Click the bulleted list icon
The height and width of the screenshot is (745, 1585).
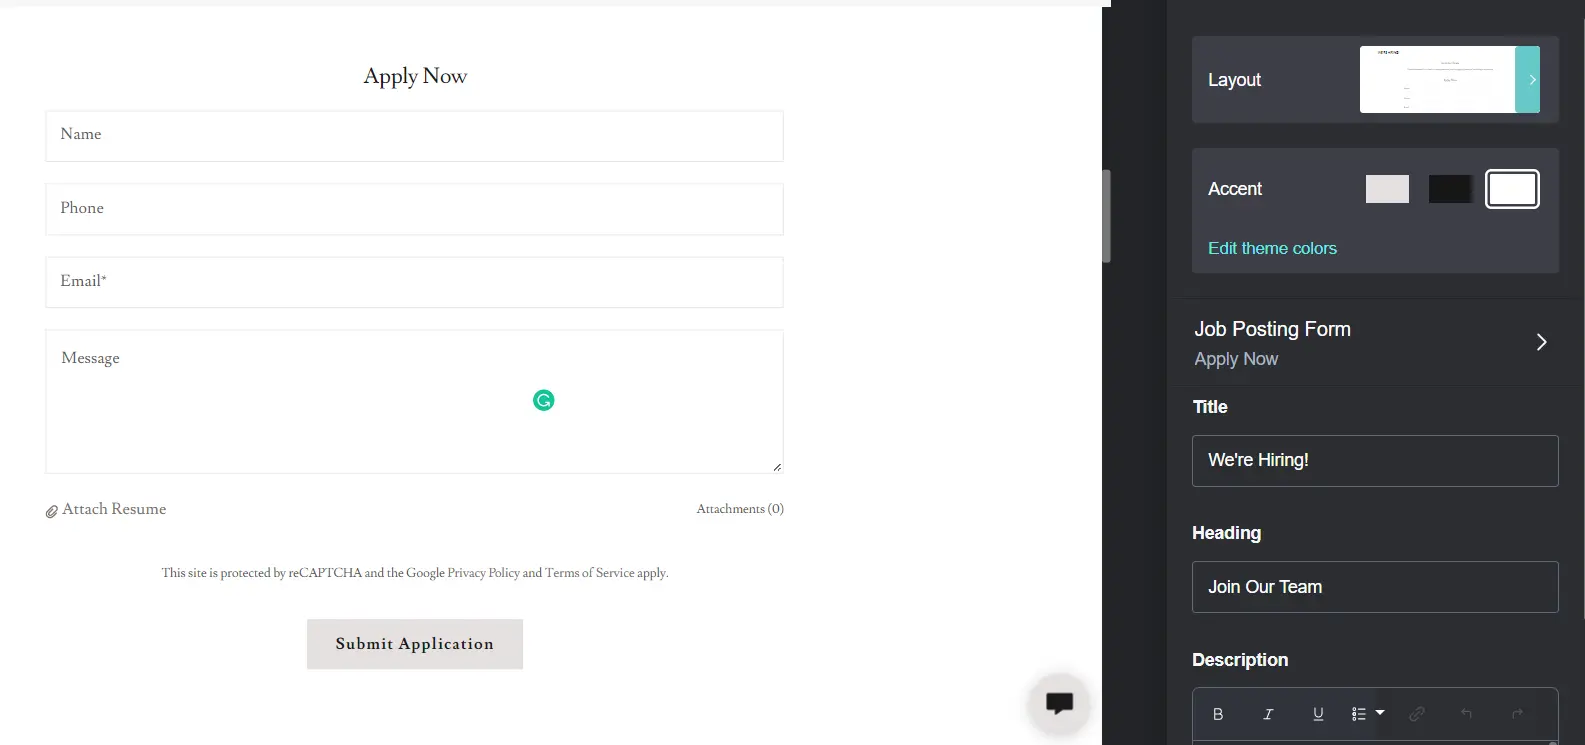(1359, 714)
